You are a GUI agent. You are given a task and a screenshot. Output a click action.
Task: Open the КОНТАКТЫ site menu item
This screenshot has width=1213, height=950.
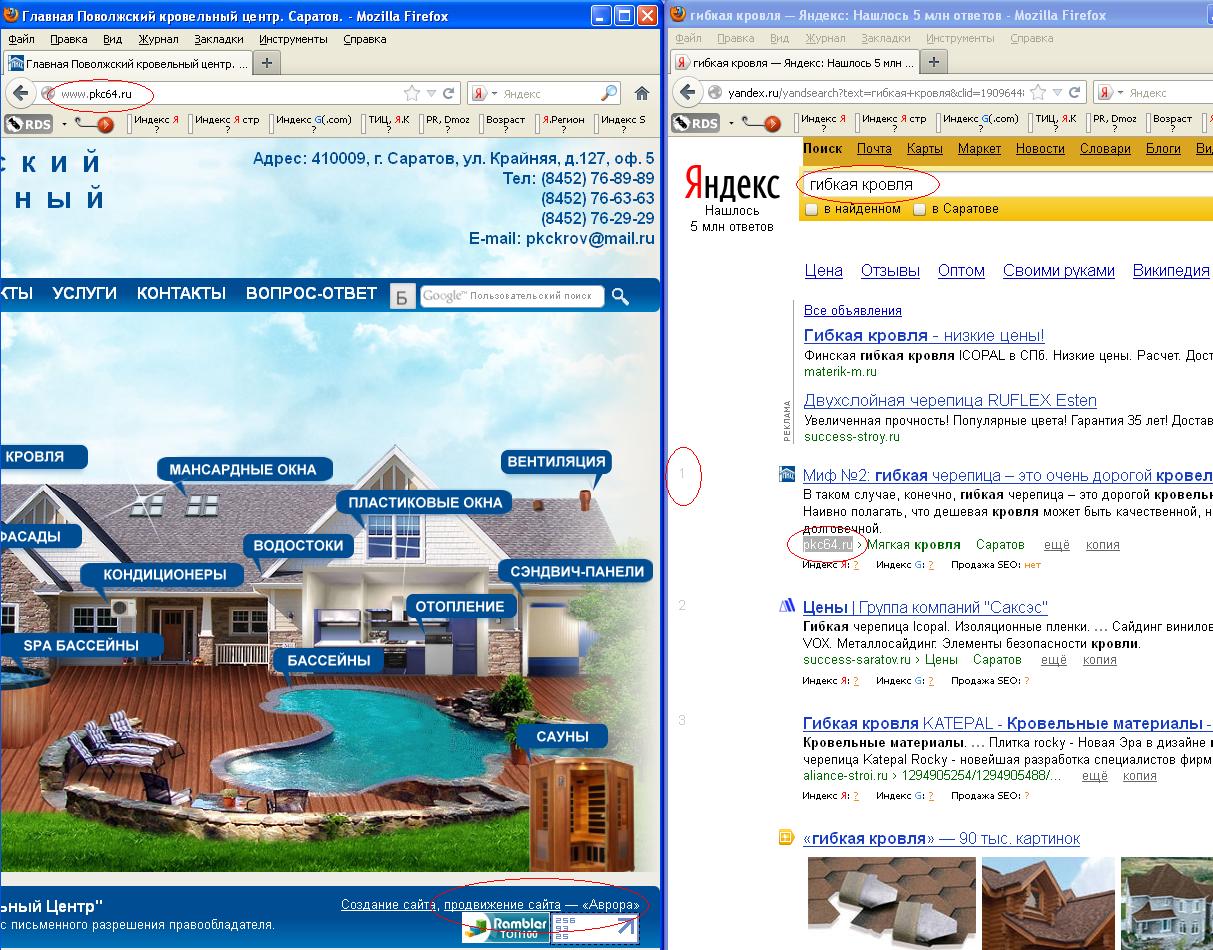point(181,293)
